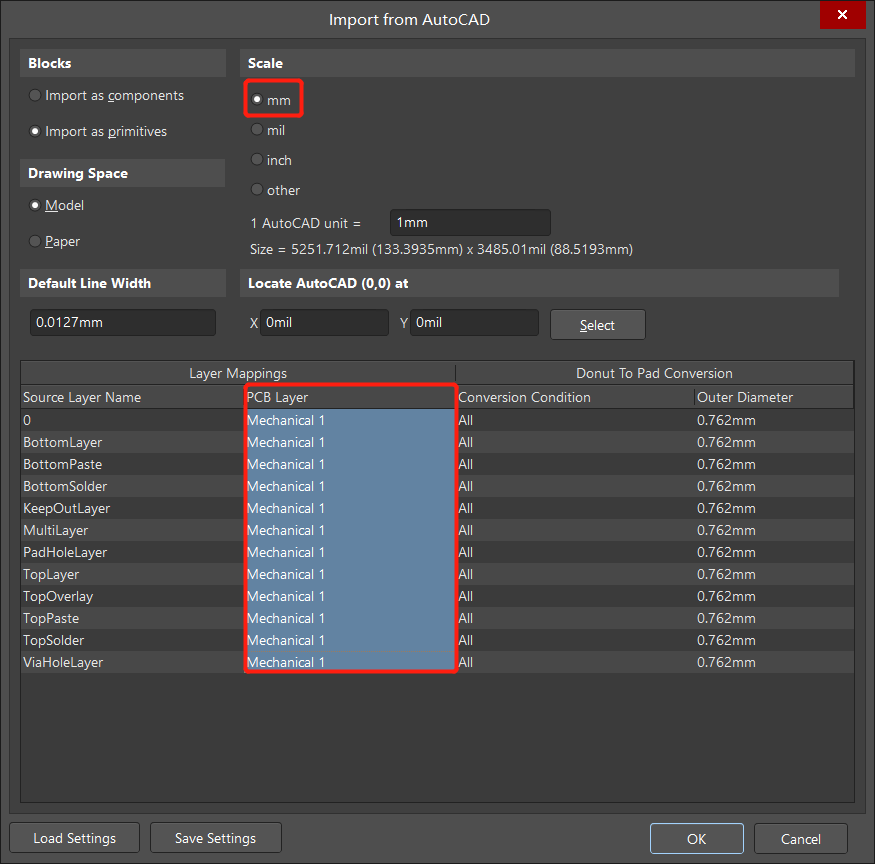The image size is (875, 864).
Task: Select Import as primitives
Action: click(35, 131)
